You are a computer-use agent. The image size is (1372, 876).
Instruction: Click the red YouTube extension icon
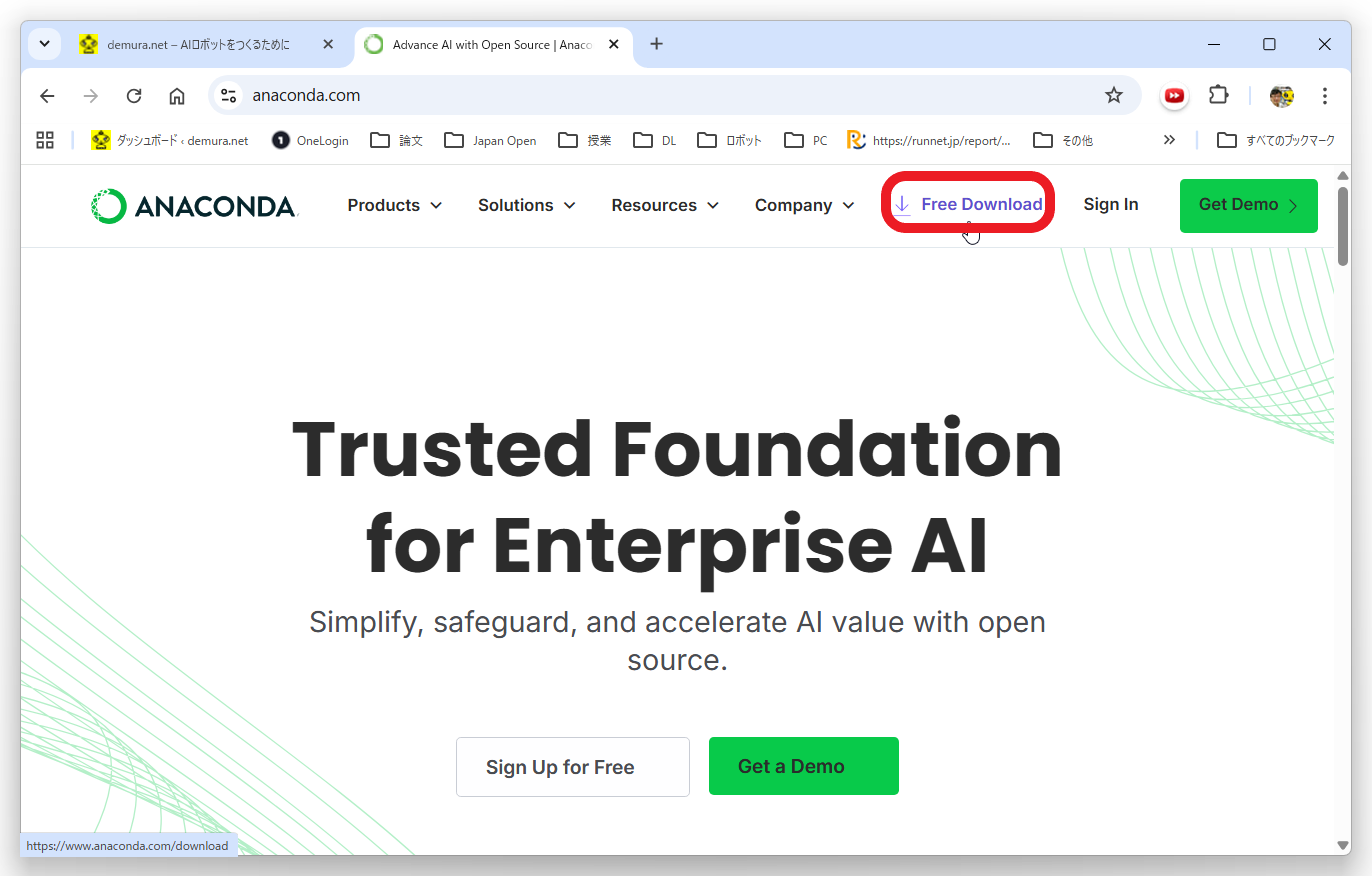[1174, 96]
